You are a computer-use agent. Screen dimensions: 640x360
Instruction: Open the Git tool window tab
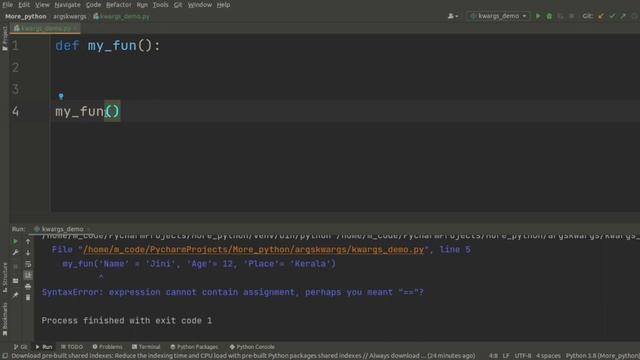coord(20,347)
